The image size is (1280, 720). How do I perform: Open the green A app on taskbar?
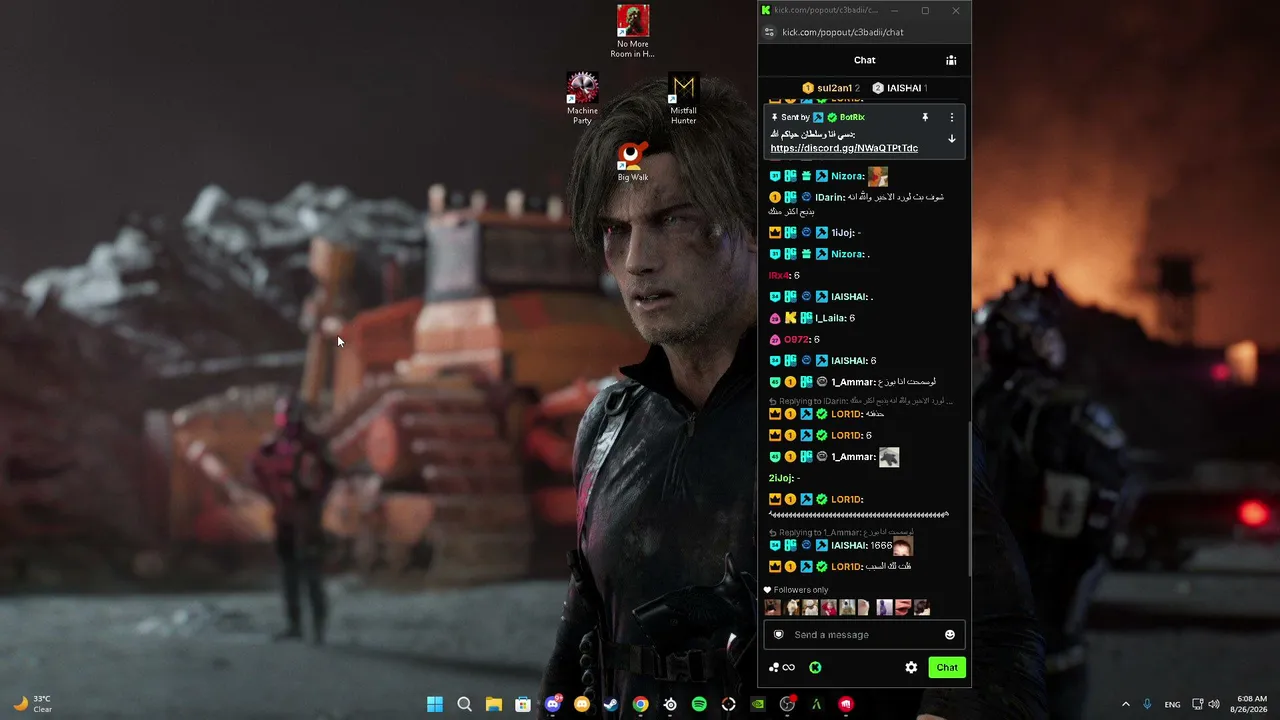pyautogui.click(x=816, y=704)
